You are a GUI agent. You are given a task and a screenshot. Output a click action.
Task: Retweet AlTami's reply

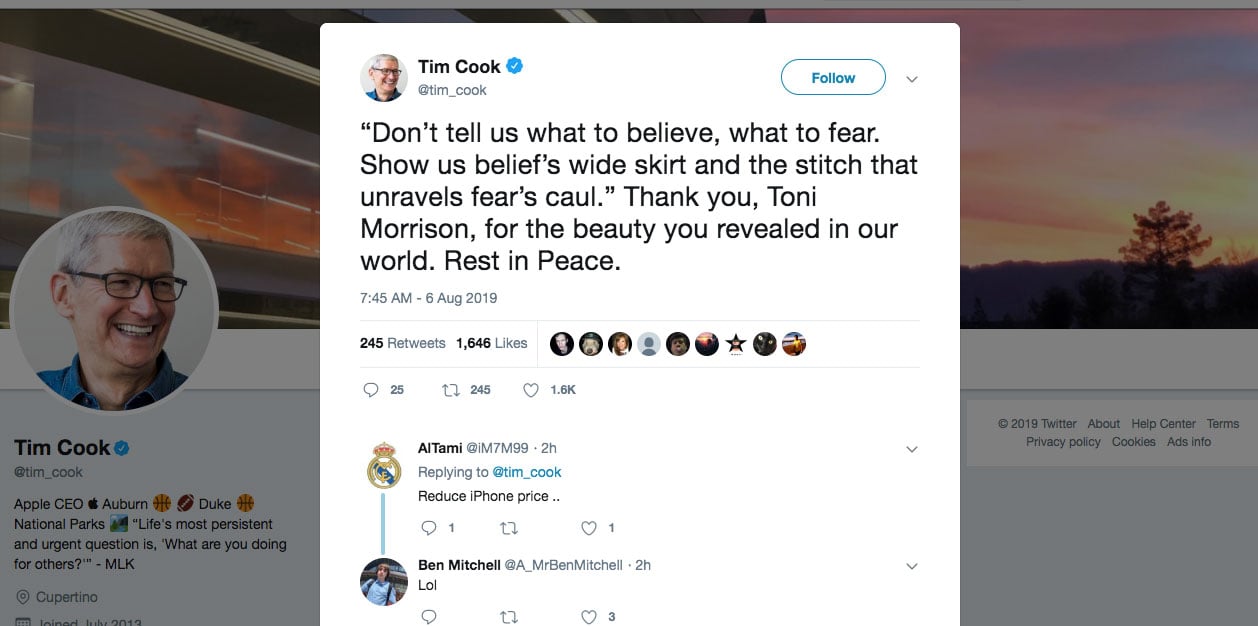509,528
